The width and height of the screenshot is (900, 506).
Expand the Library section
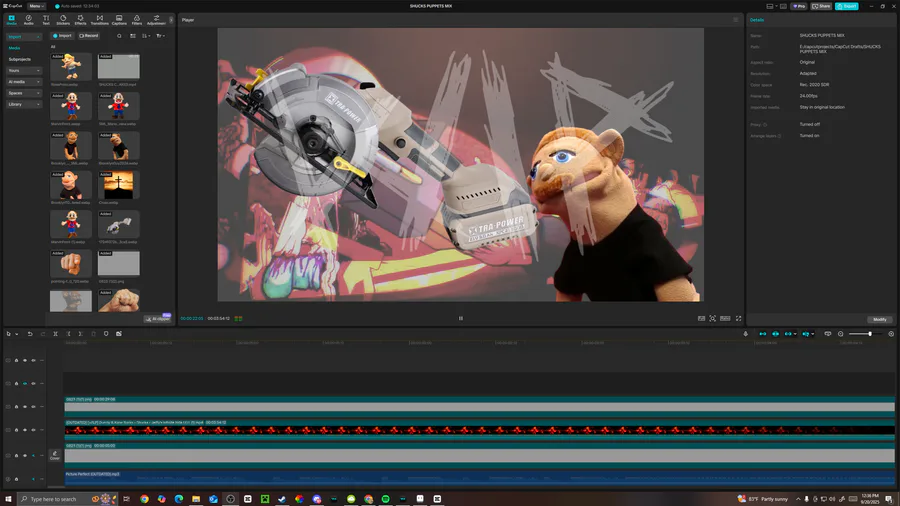pyautogui.click(x=24, y=104)
